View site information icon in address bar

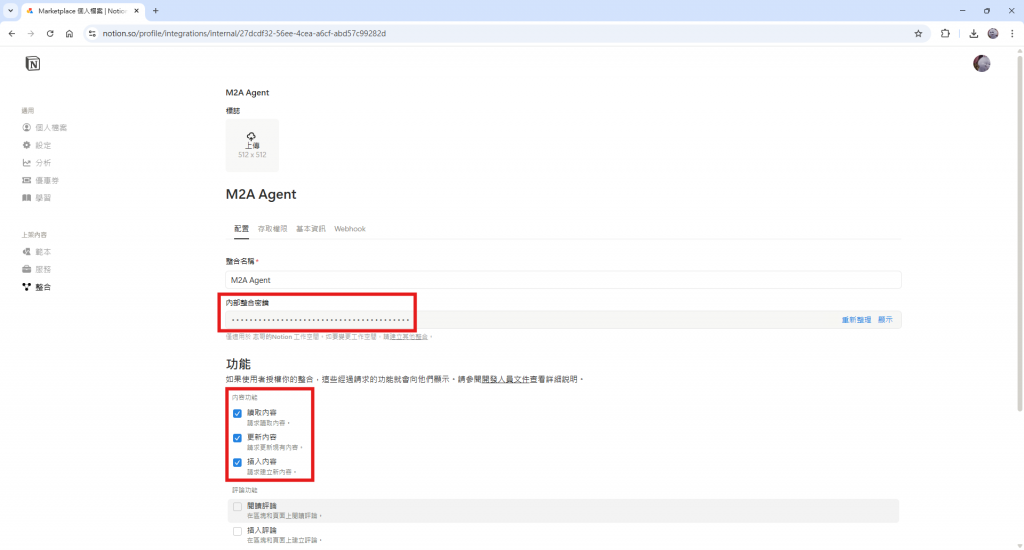(92, 33)
